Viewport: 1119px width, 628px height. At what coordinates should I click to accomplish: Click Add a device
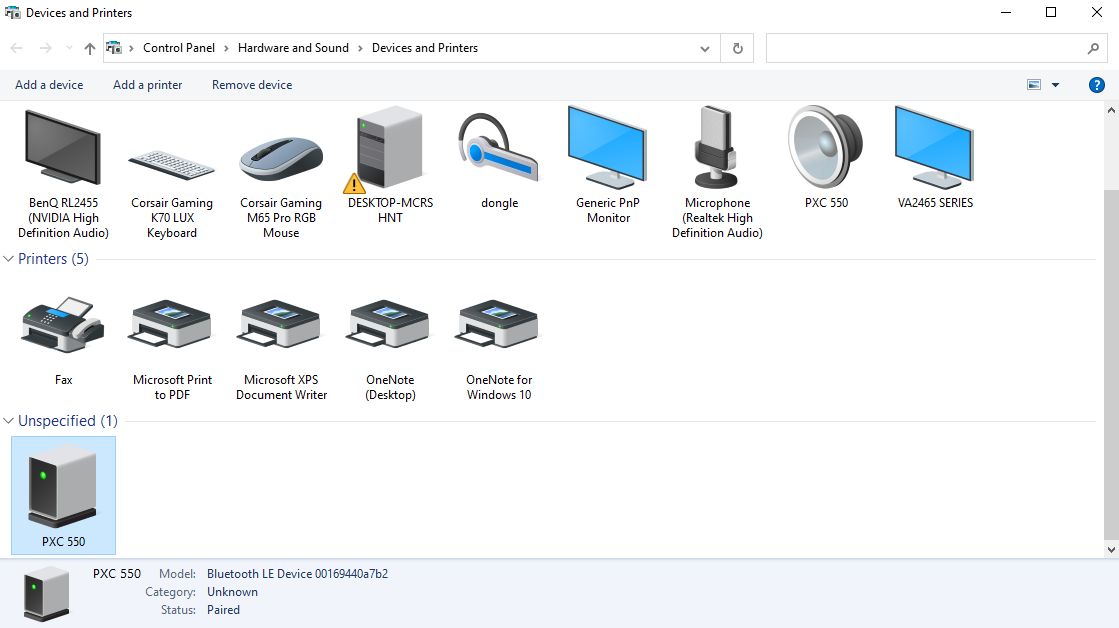(x=49, y=85)
